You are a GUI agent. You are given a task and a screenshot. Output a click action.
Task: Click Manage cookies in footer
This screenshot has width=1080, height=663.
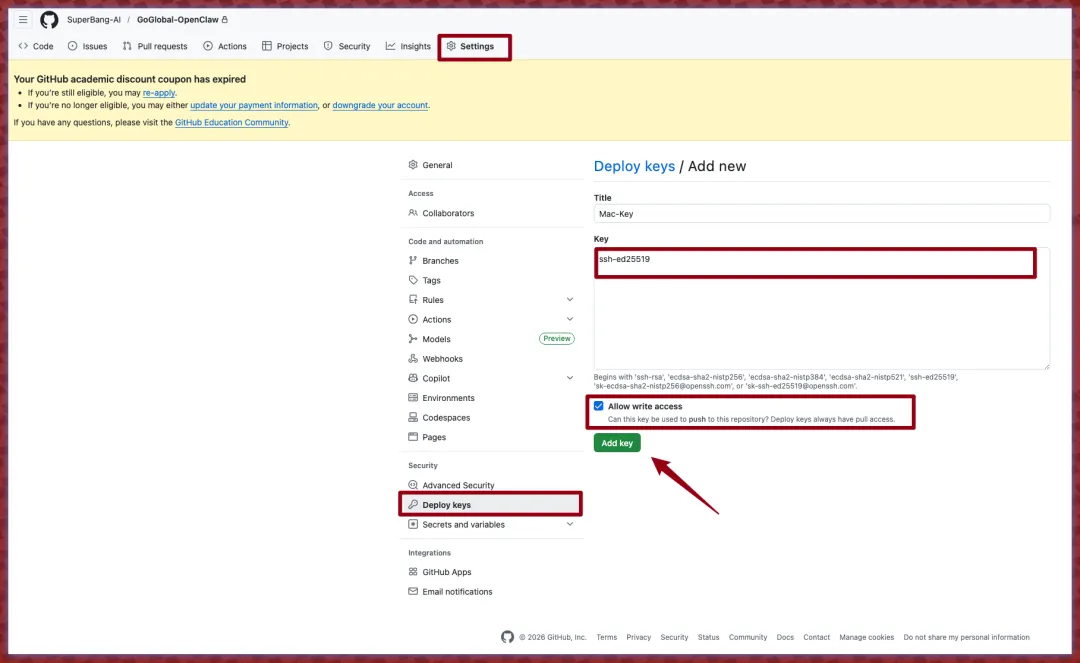[866, 637]
